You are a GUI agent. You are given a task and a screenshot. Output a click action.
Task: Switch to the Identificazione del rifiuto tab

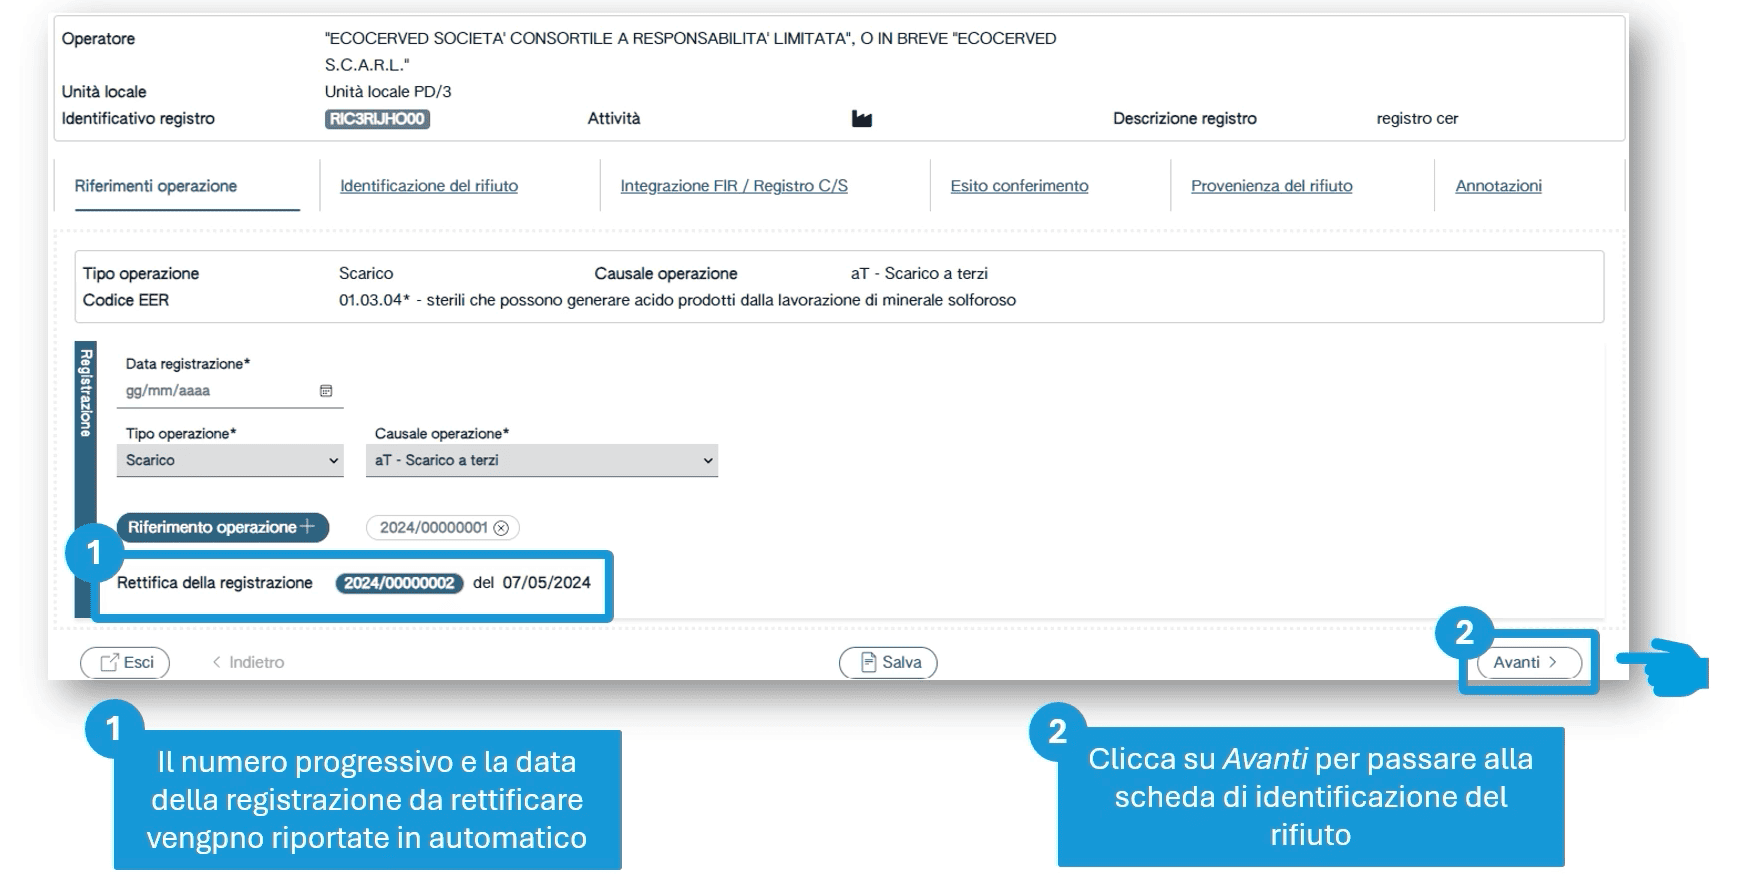[429, 186]
